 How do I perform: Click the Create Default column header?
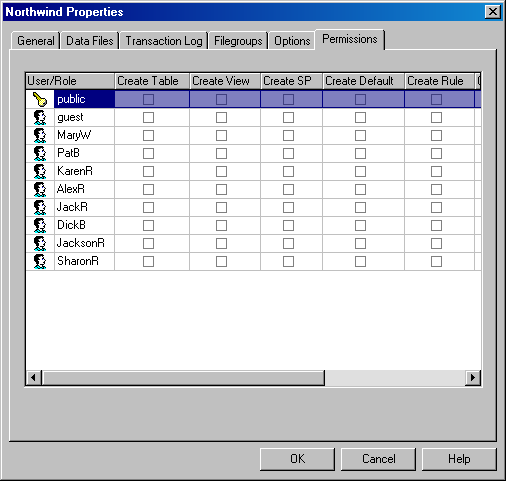click(x=363, y=81)
